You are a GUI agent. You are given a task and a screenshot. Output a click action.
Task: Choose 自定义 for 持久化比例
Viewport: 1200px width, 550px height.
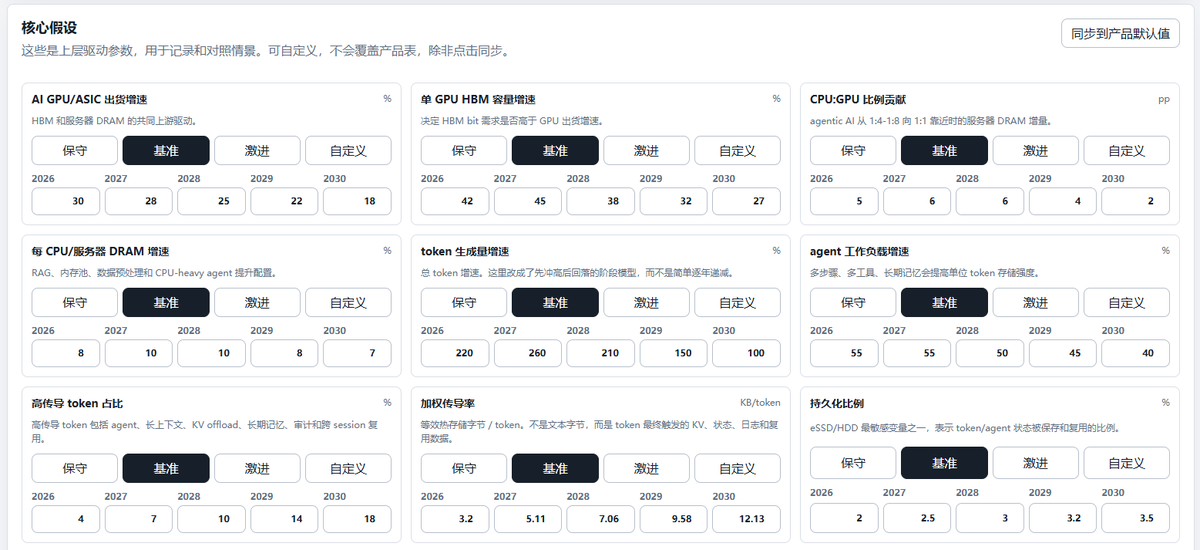[1126, 463]
